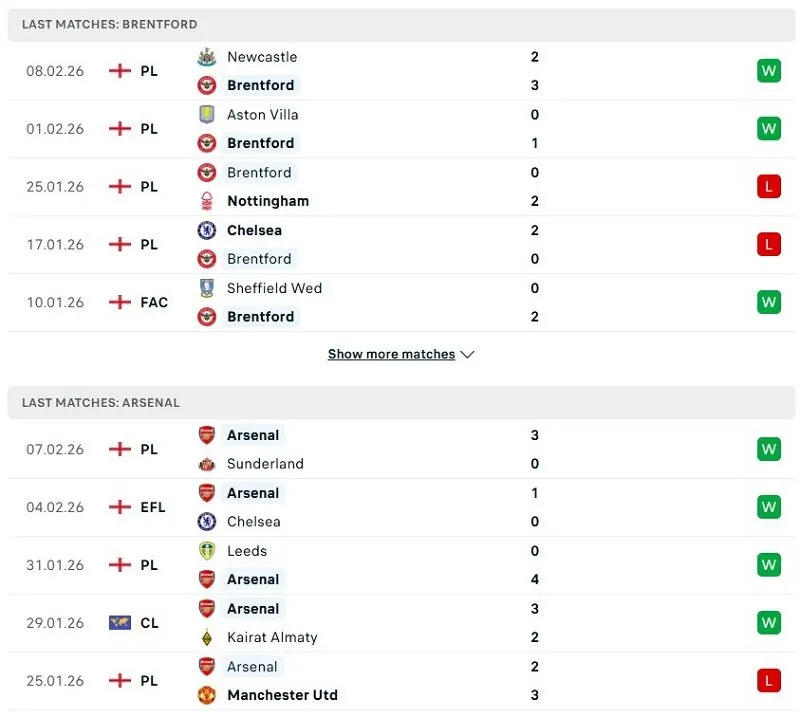The width and height of the screenshot is (800, 717).
Task: Click the England flag next to the FAC label
Action: click(118, 301)
